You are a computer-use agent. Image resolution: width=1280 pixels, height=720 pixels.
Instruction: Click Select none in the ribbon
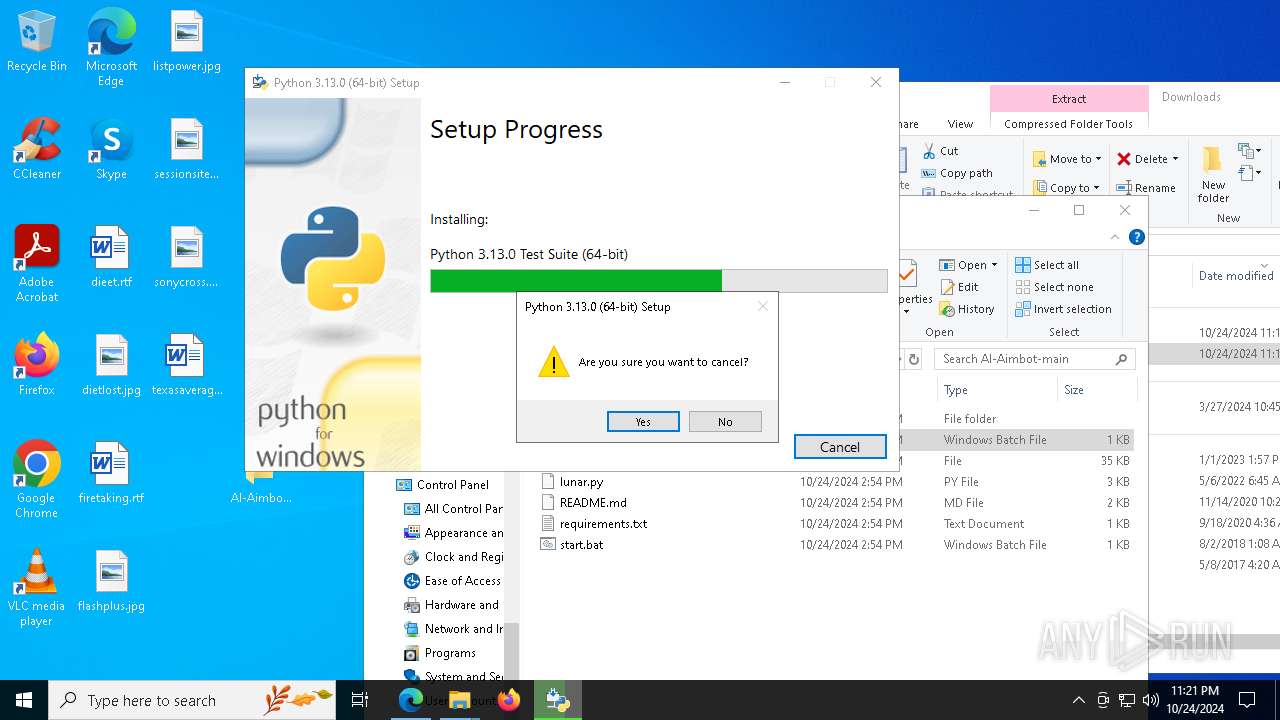(x=1055, y=287)
